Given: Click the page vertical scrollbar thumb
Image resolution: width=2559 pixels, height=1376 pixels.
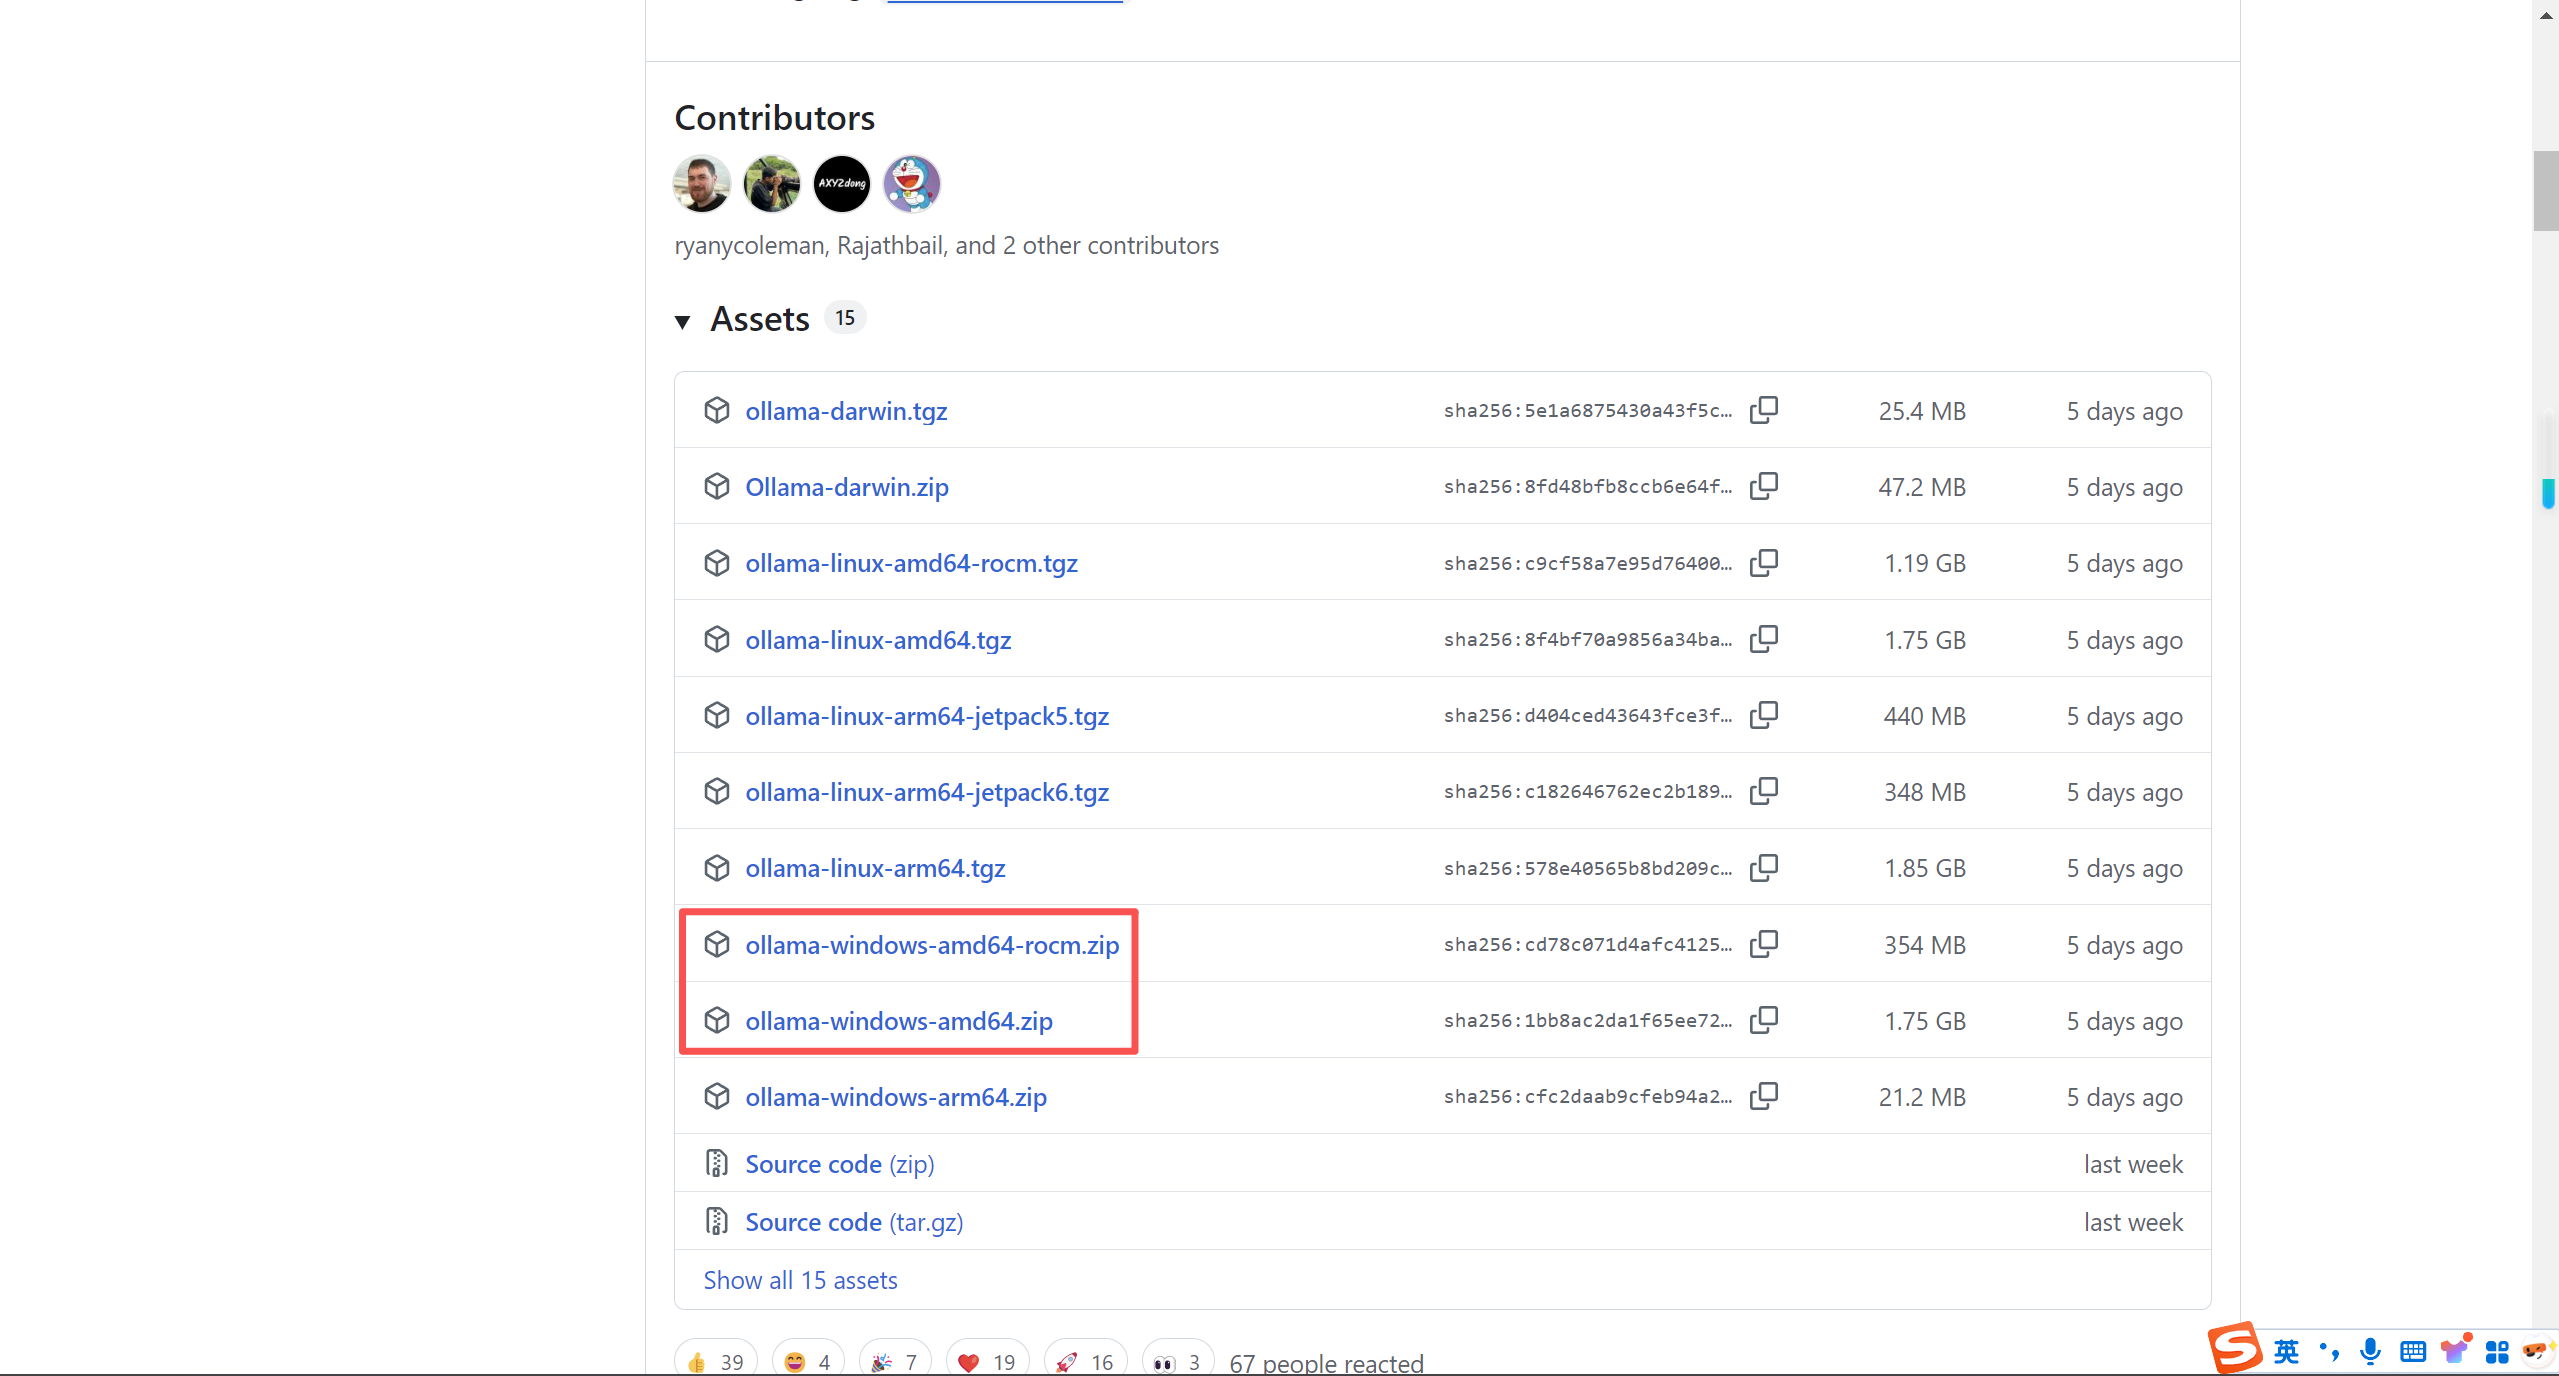Looking at the screenshot, I should [x=2545, y=190].
